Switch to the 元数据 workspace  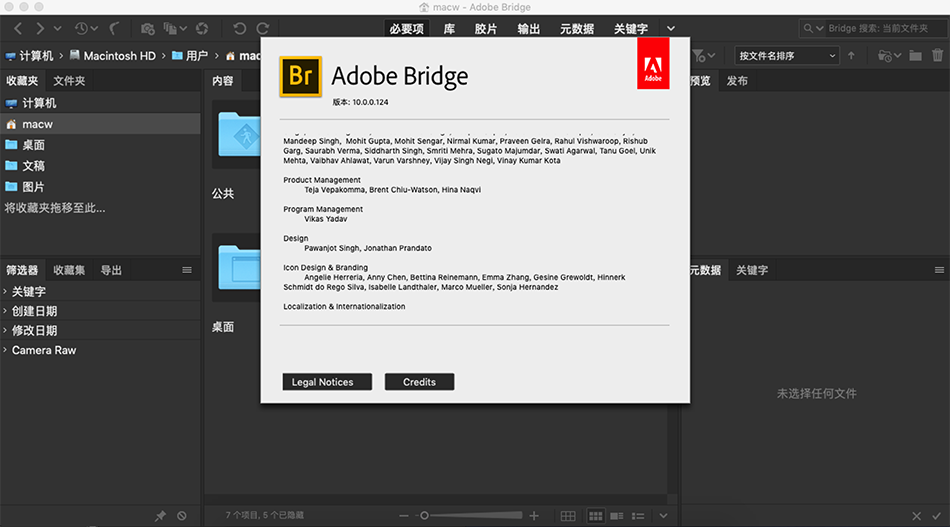tap(577, 28)
